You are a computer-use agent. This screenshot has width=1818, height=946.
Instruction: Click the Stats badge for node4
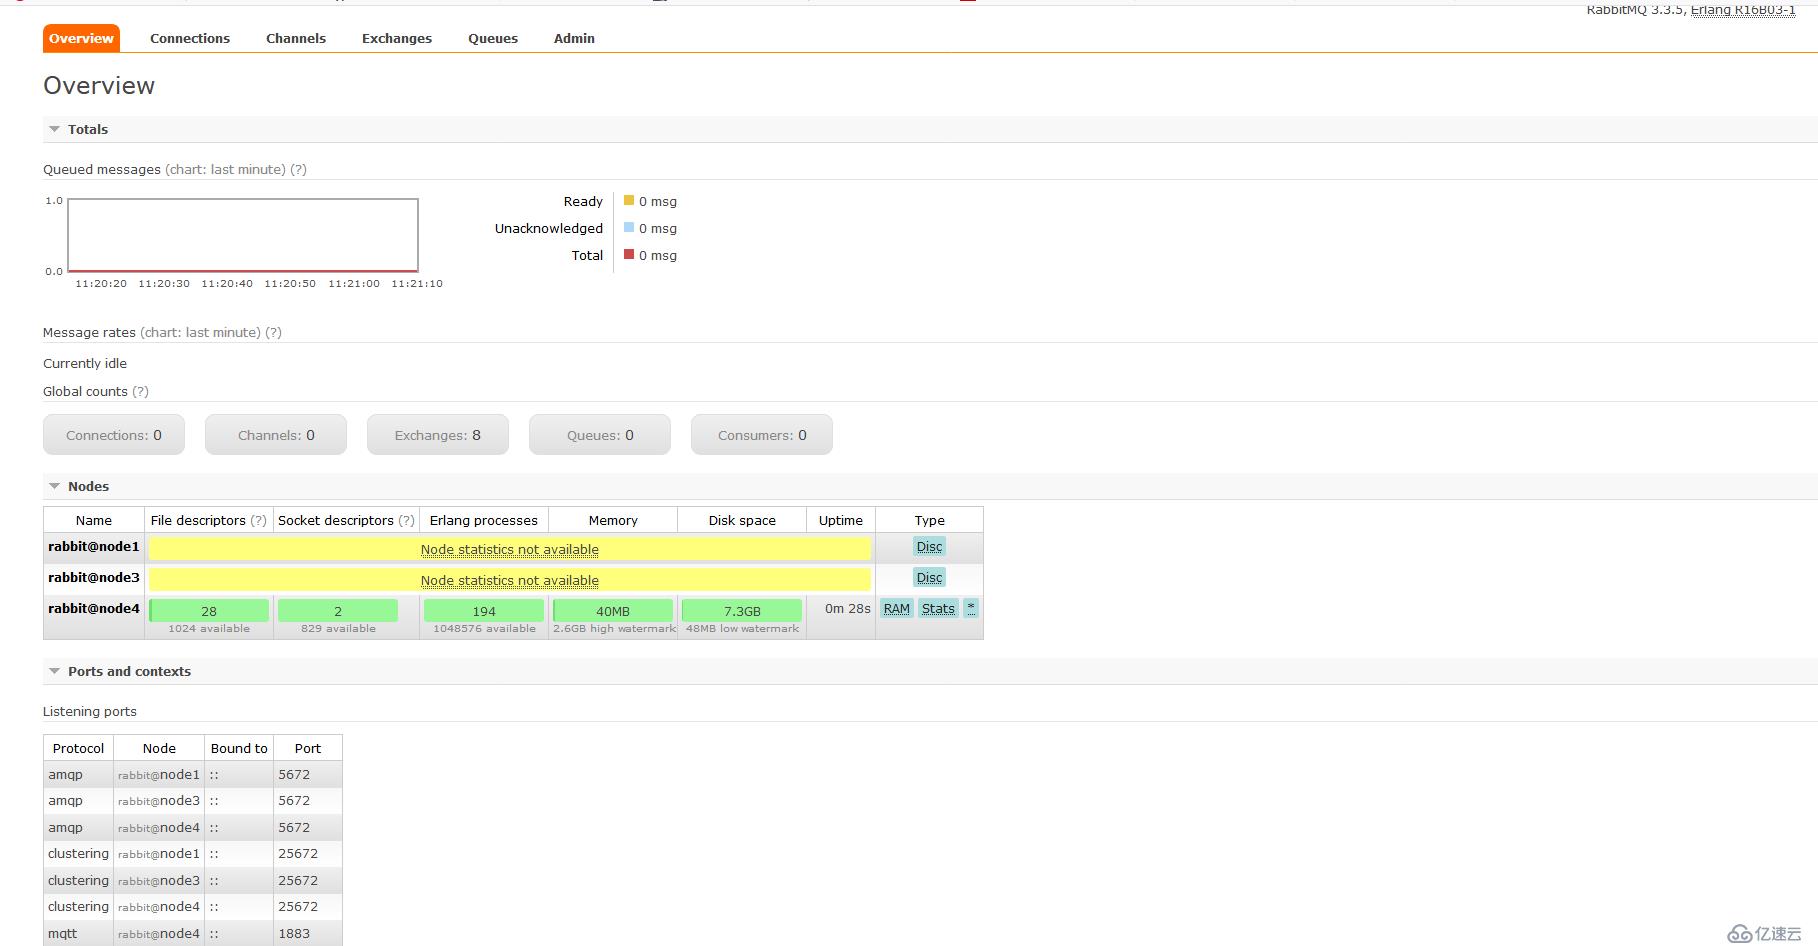pos(938,608)
